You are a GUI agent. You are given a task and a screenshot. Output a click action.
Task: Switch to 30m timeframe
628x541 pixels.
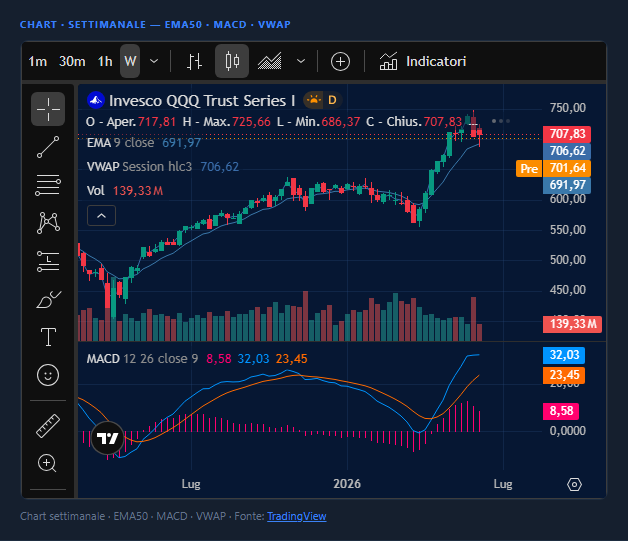click(x=72, y=61)
